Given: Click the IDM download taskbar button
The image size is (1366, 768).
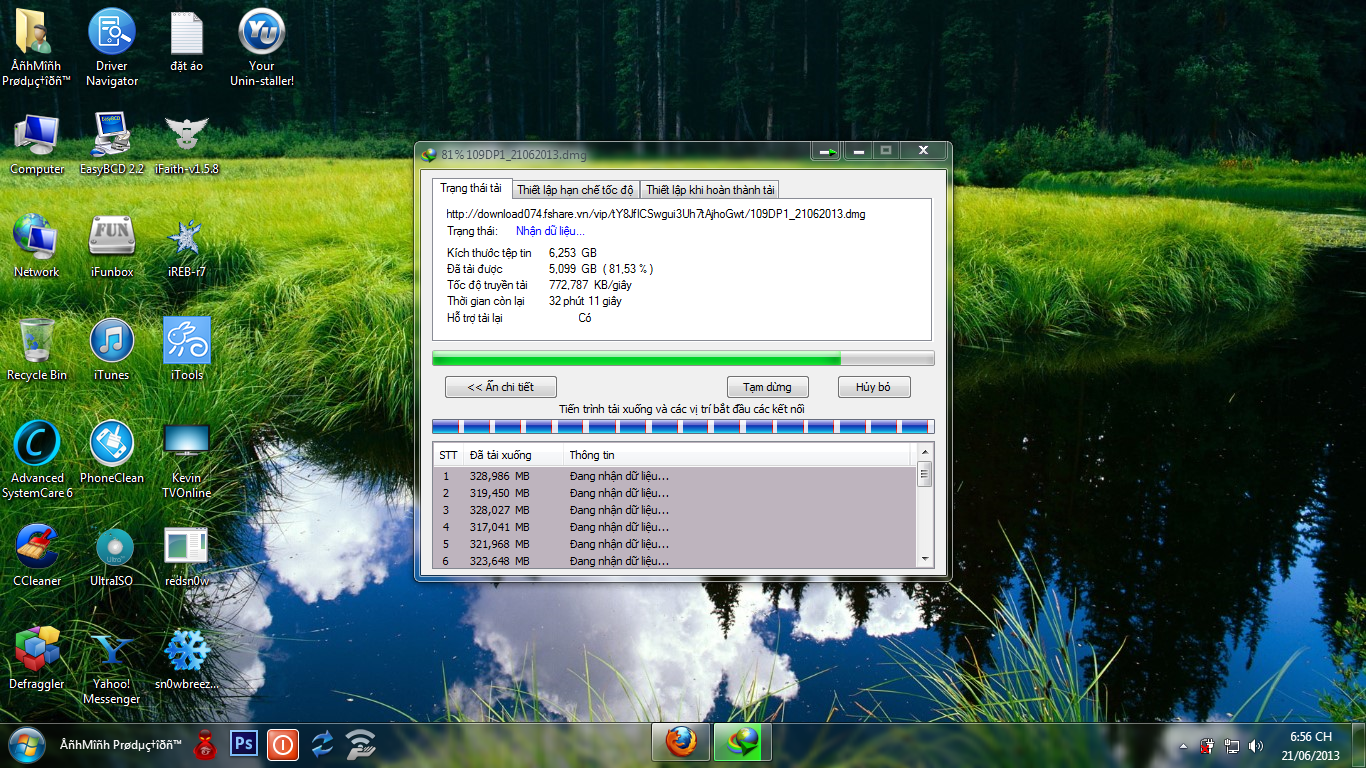Looking at the screenshot, I should pyautogui.click(x=743, y=744).
